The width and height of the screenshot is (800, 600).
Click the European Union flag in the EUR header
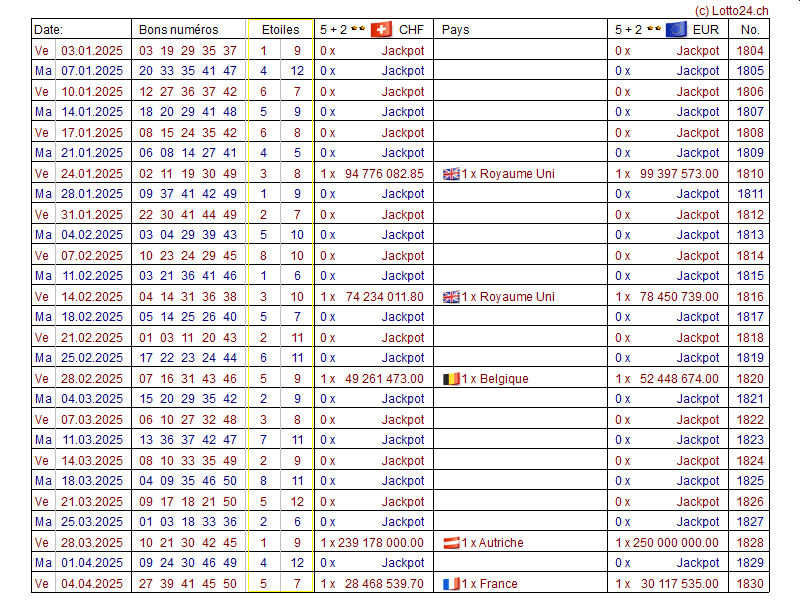click(676, 29)
